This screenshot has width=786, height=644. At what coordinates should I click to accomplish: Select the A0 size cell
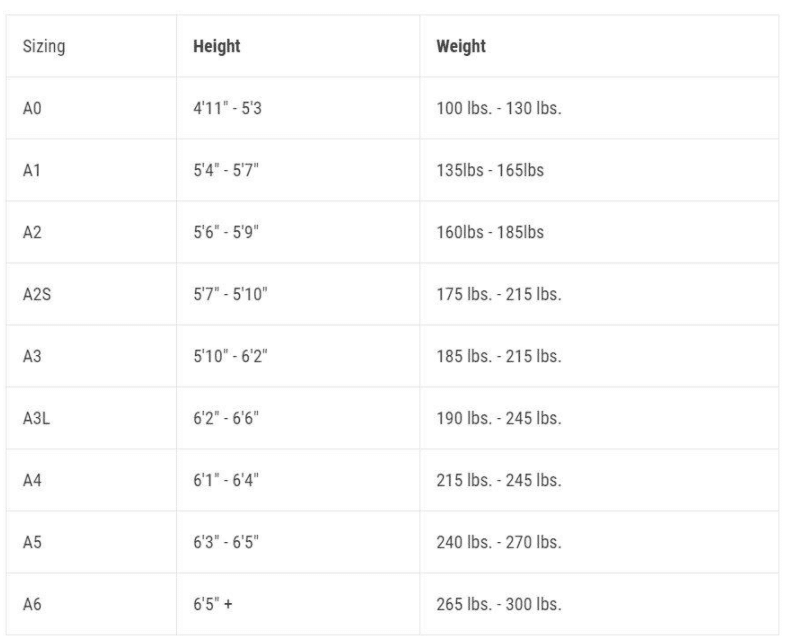pyautogui.click(x=33, y=108)
